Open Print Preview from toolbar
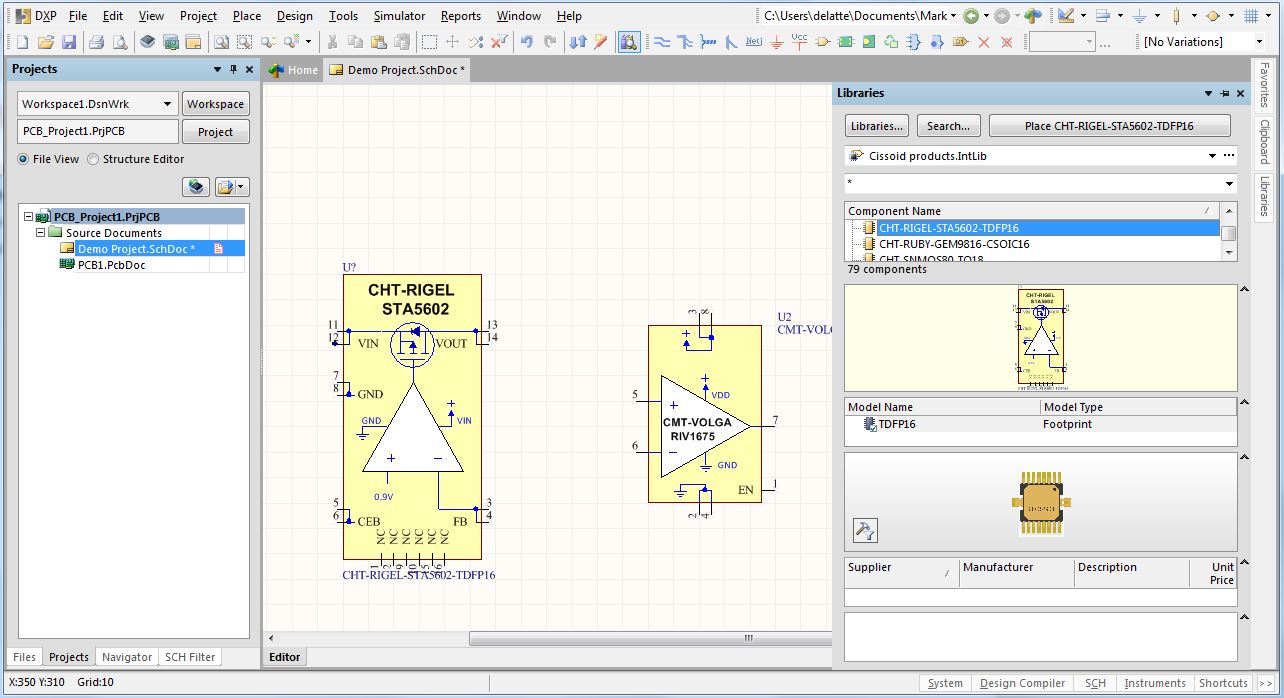 (120, 42)
